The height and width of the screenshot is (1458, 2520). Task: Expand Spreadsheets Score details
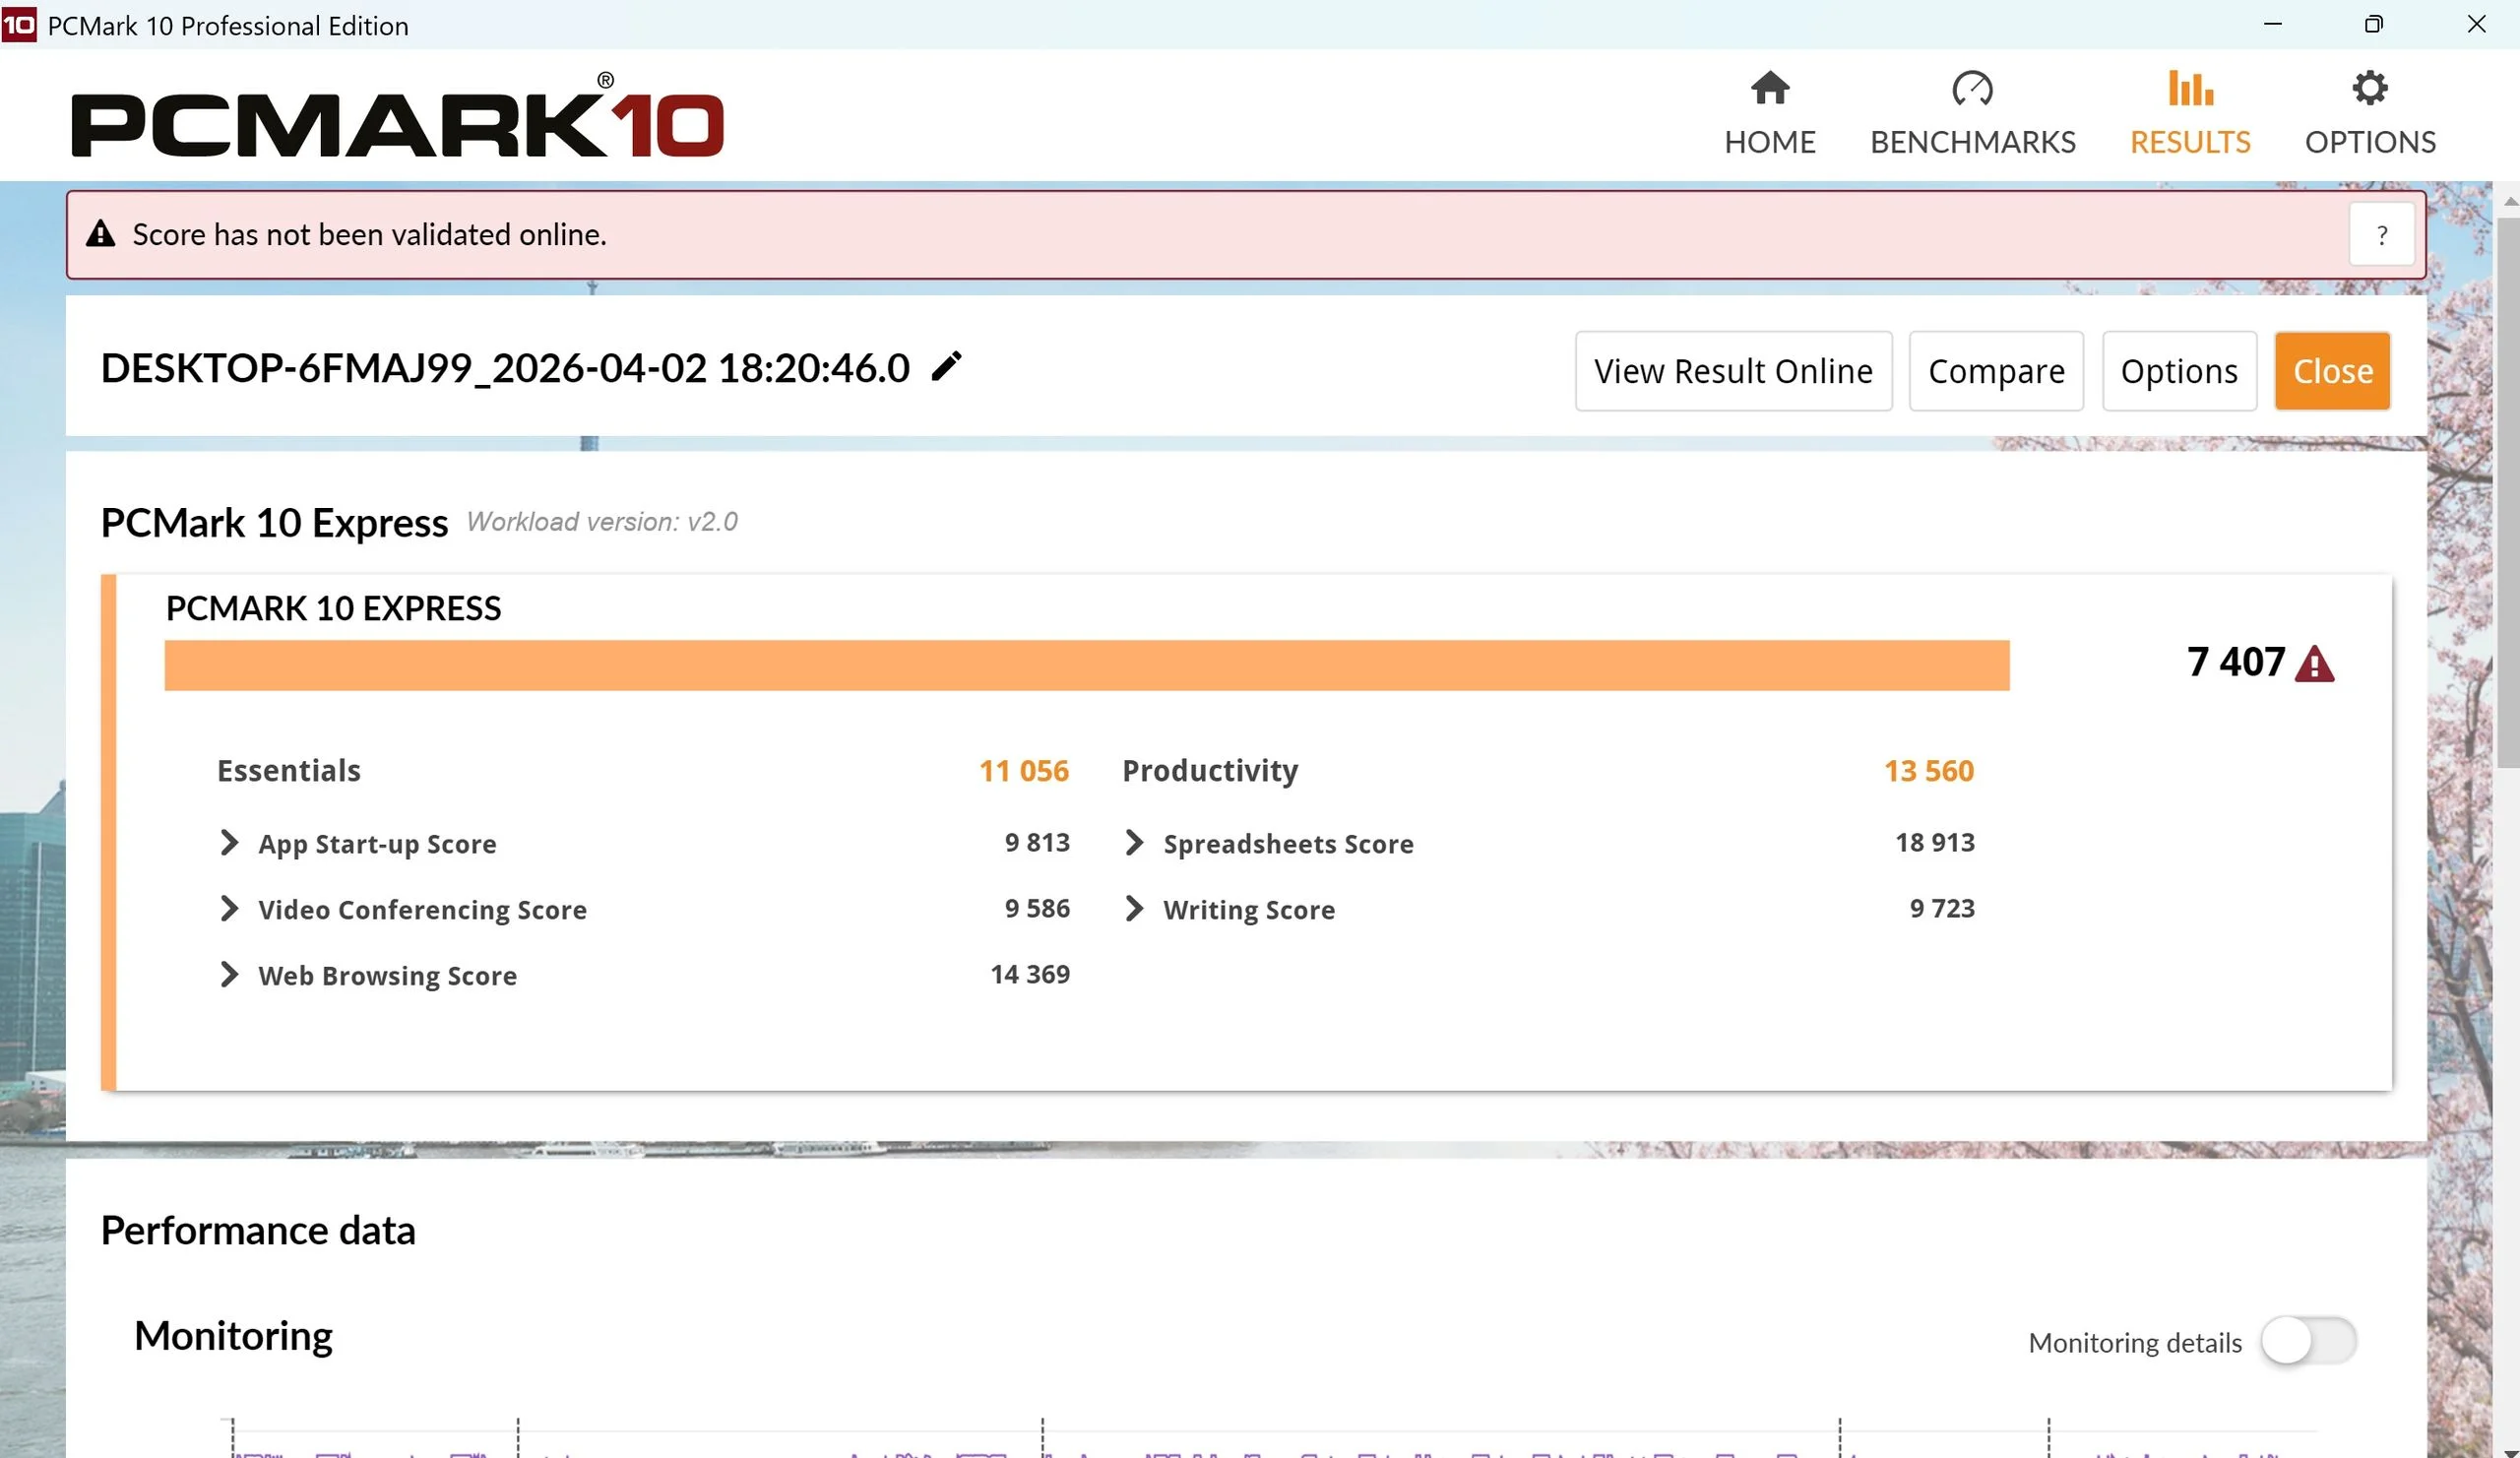click(x=1133, y=843)
